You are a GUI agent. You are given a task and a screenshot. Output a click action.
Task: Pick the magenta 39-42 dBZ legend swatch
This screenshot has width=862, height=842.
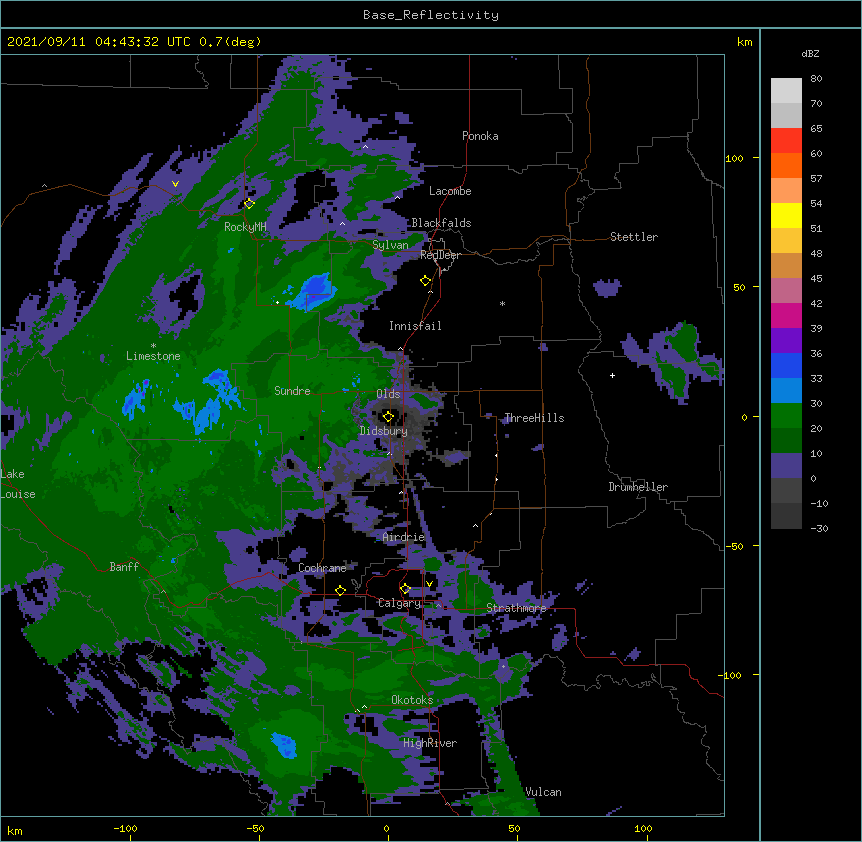pyautogui.click(x=786, y=315)
